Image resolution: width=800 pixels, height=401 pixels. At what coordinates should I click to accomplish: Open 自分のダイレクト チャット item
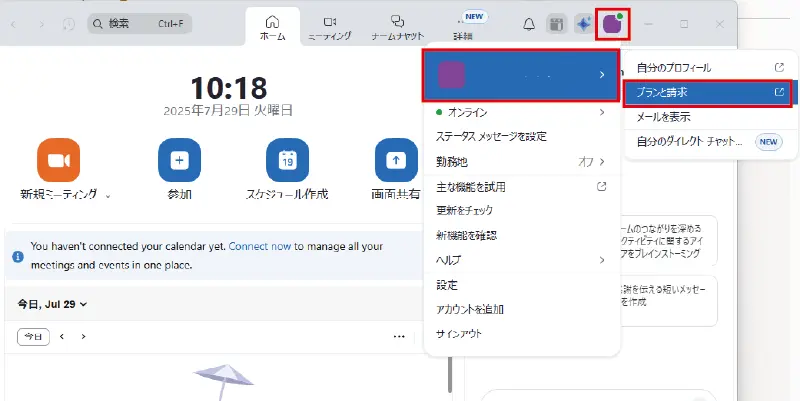(x=710, y=141)
